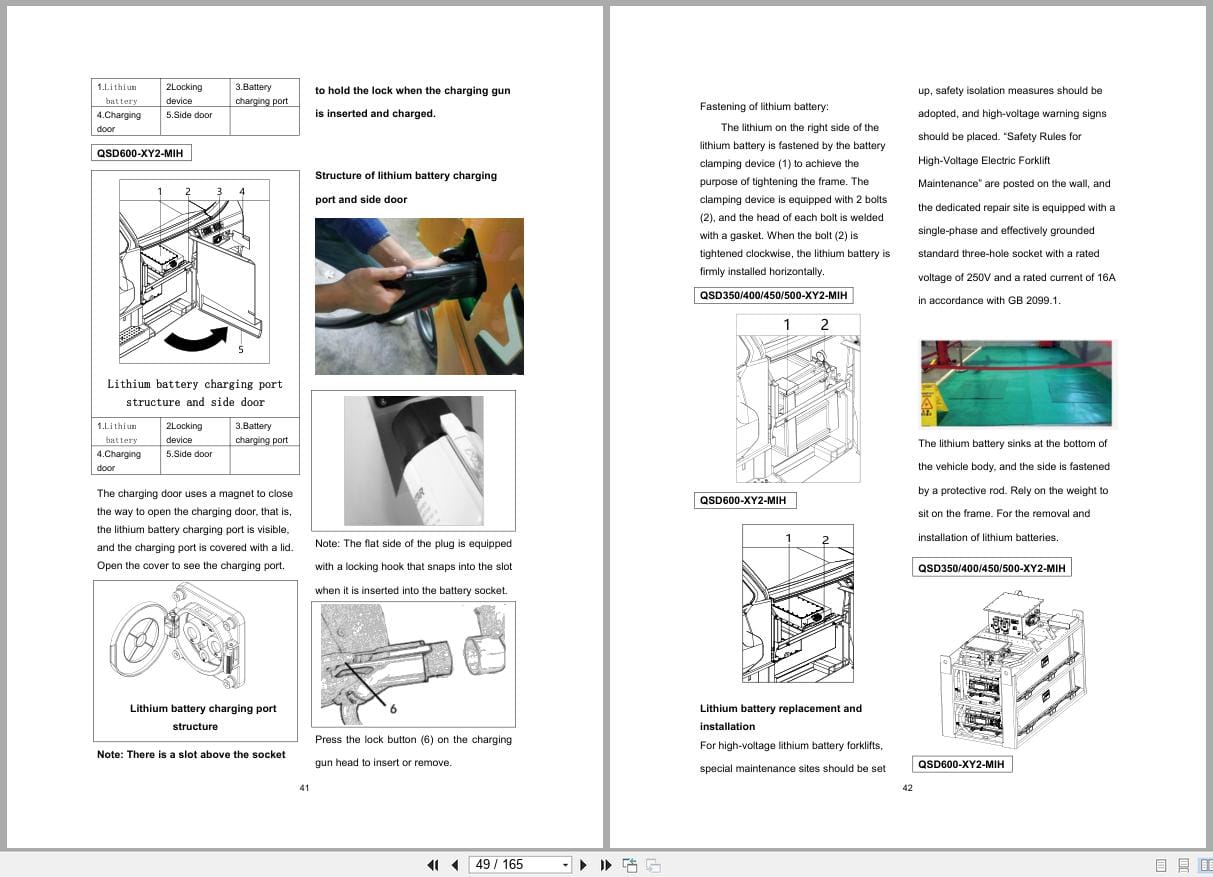The image size is (1213, 877).
Task: Click the lithium battery pack illustration on page 42
Action: point(1013,667)
